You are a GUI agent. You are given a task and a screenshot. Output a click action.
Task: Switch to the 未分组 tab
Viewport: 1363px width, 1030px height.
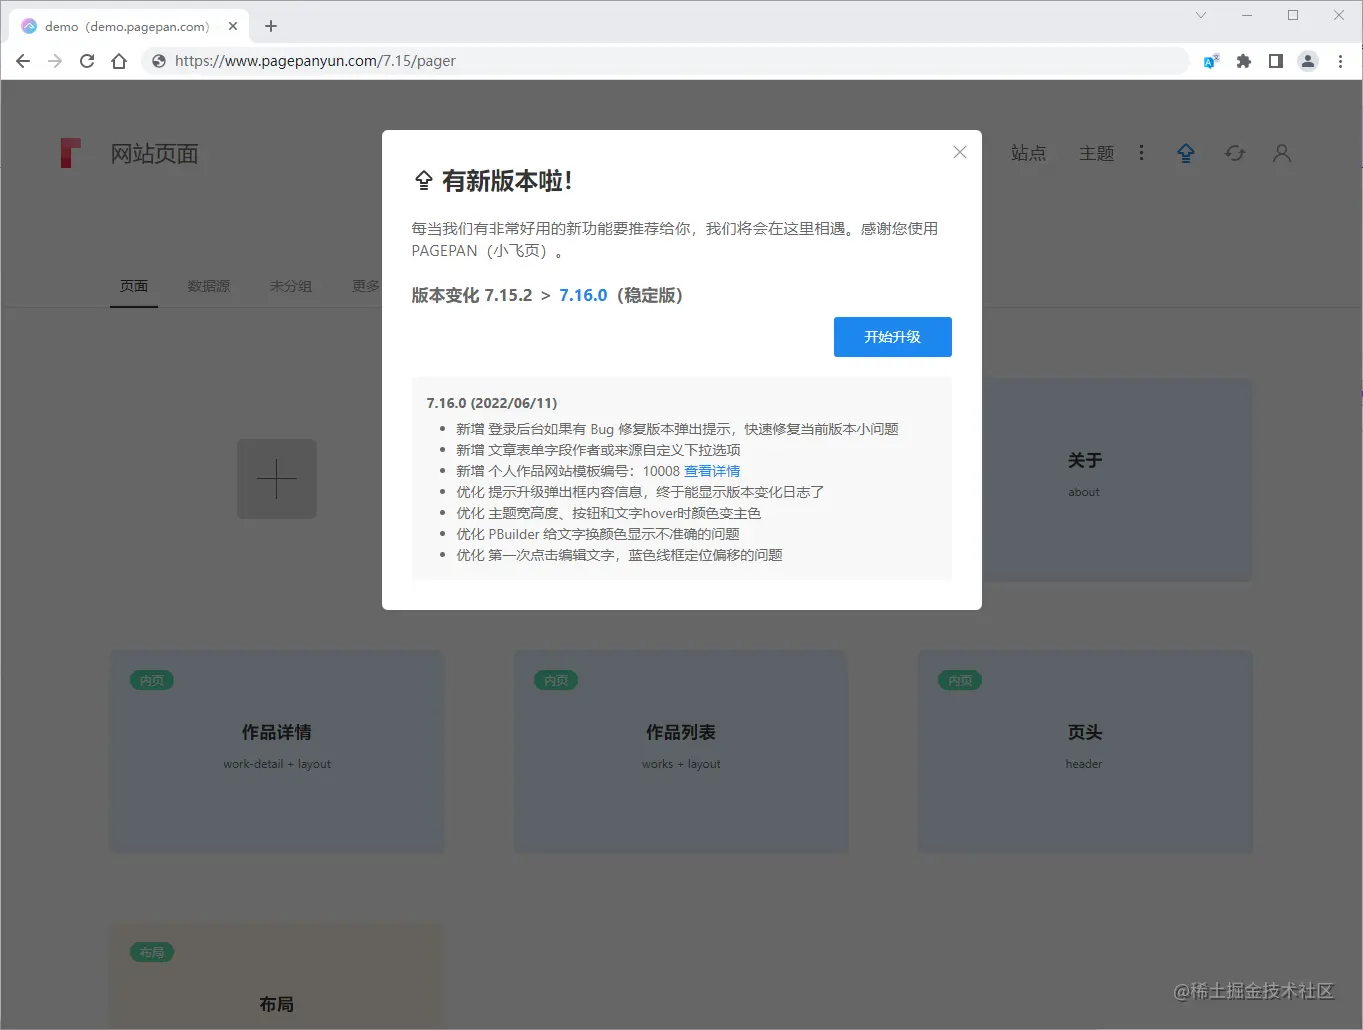point(290,286)
